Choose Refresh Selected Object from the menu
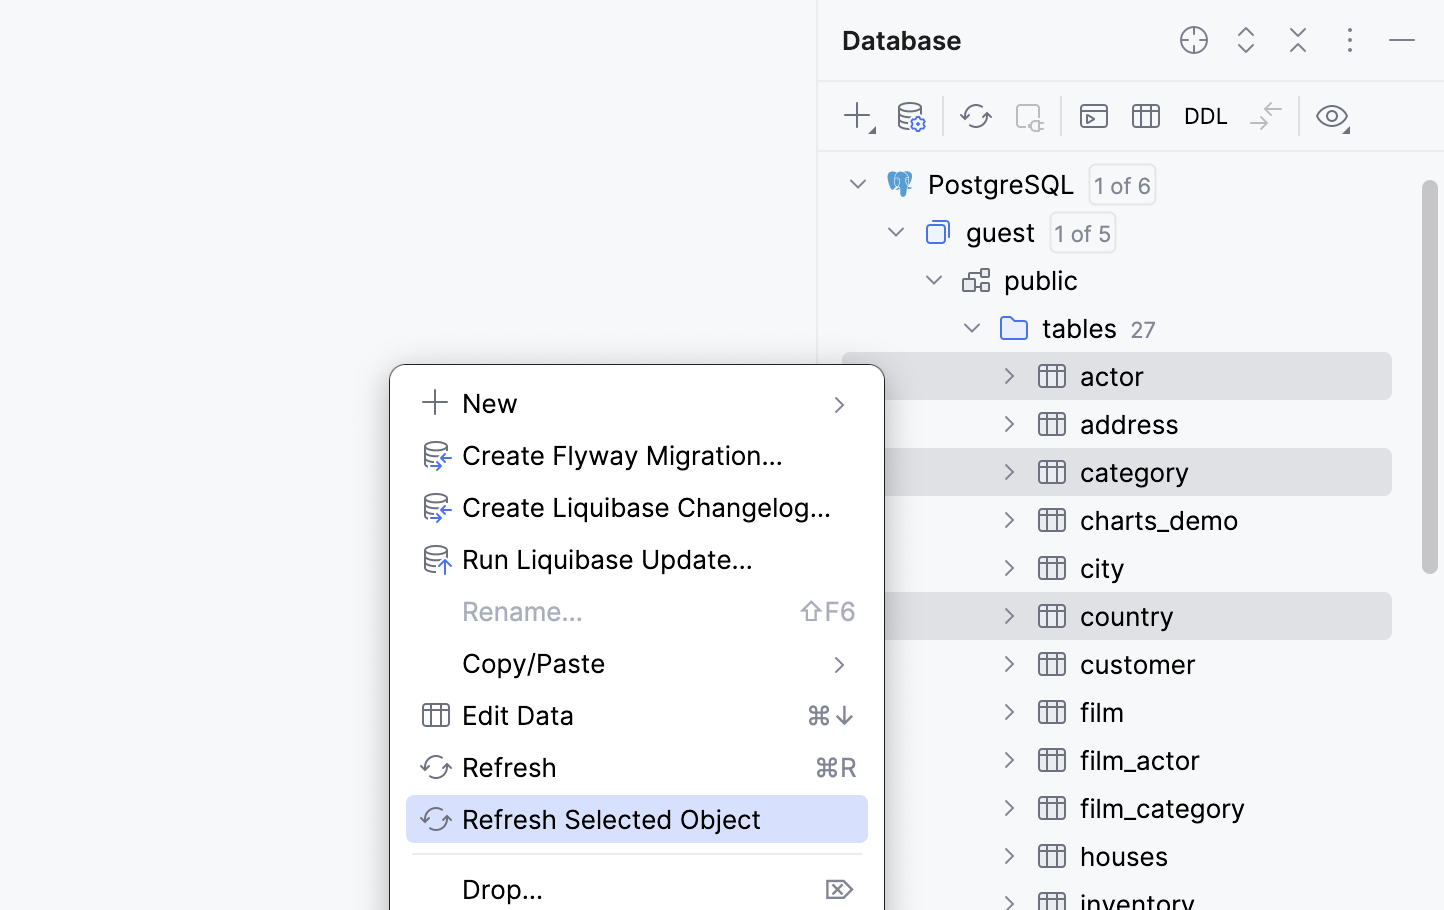The width and height of the screenshot is (1444, 910). (611, 819)
